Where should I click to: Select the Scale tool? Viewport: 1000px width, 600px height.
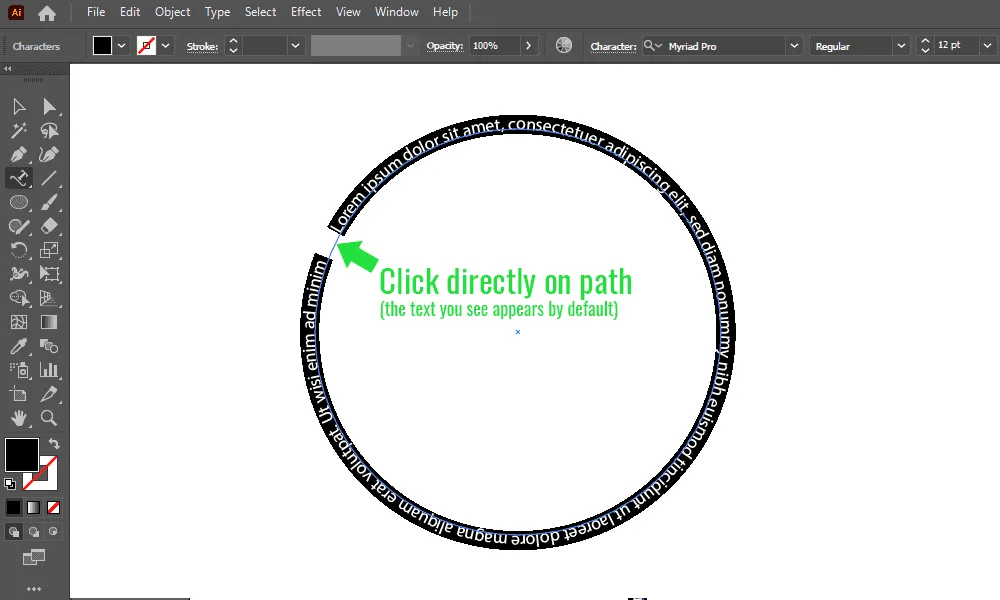pos(49,250)
